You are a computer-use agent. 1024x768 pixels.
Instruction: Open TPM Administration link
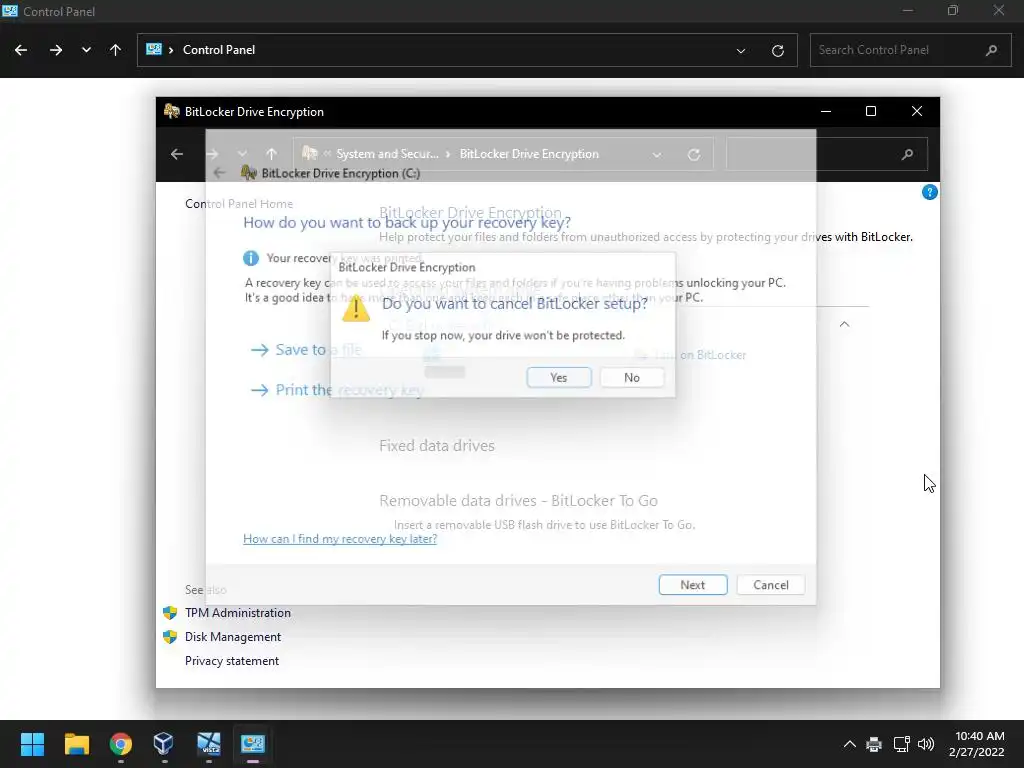pos(238,613)
